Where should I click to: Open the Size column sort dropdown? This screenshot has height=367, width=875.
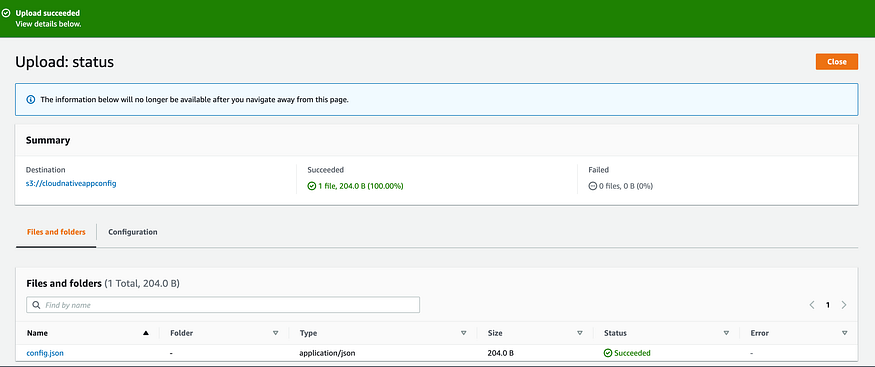(x=579, y=333)
